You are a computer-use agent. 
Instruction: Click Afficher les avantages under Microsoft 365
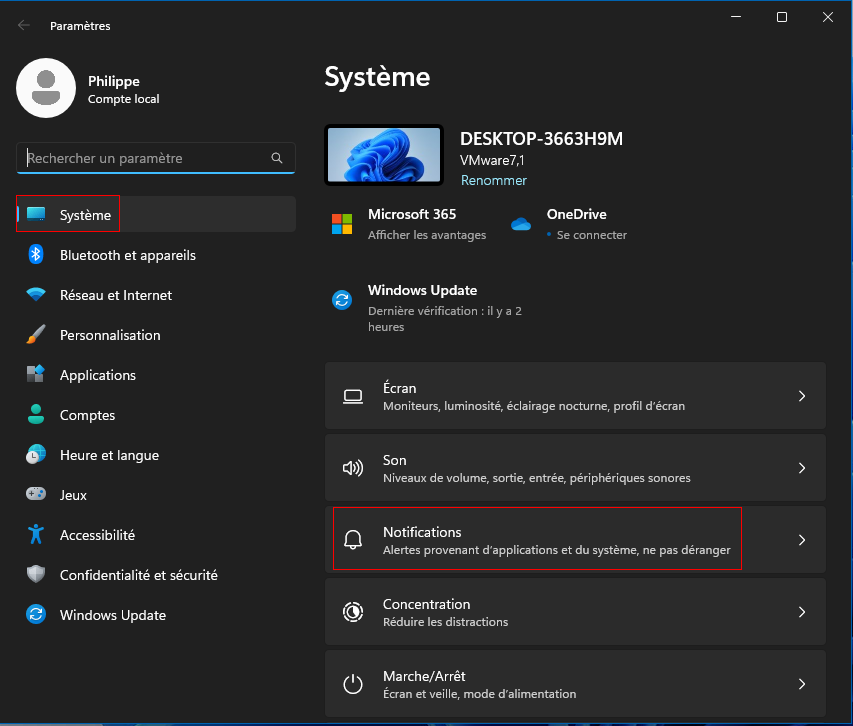tap(427, 235)
